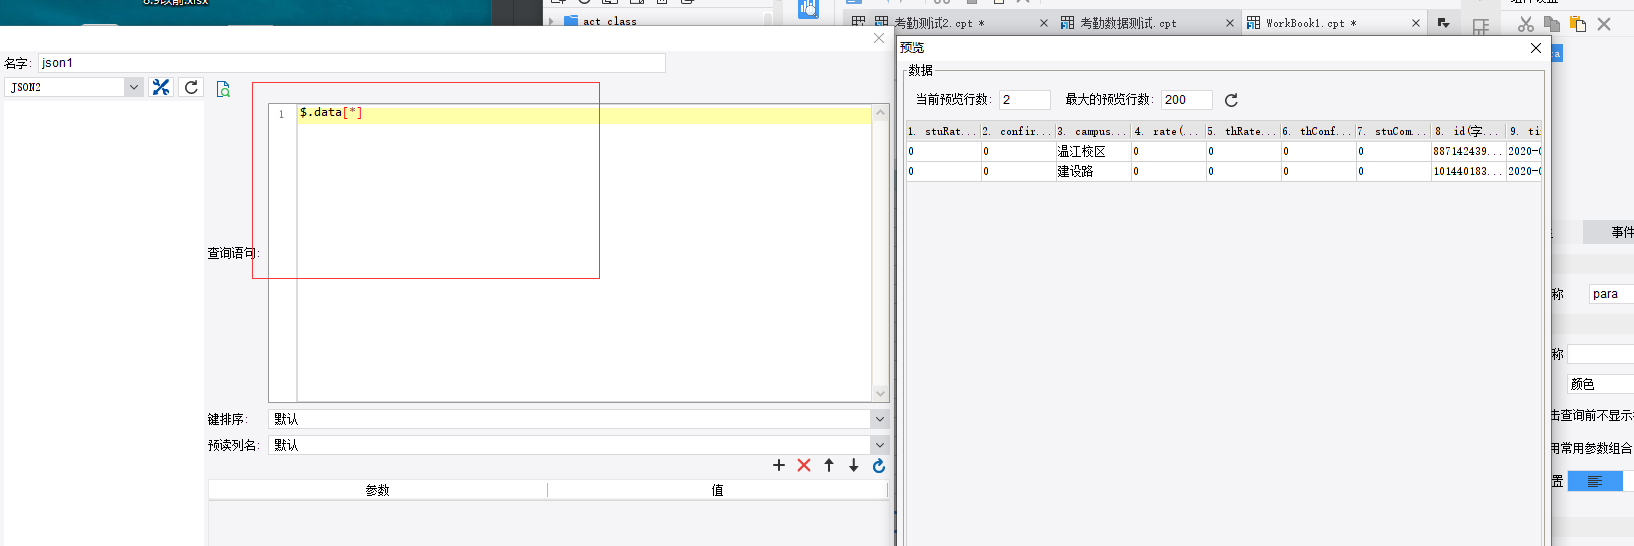The width and height of the screenshot is (1634, 546).
Task: Move parameter down with the down arrow
Action: 853,465
